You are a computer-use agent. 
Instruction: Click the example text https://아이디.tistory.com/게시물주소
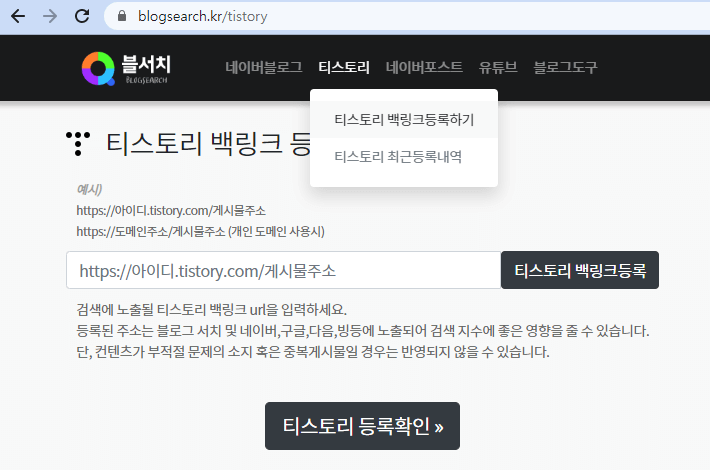point(171,211)
